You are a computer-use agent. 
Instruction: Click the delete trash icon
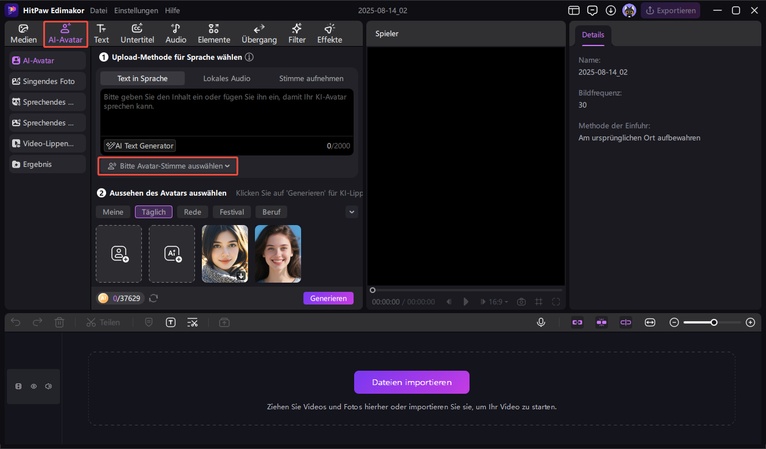59,322
